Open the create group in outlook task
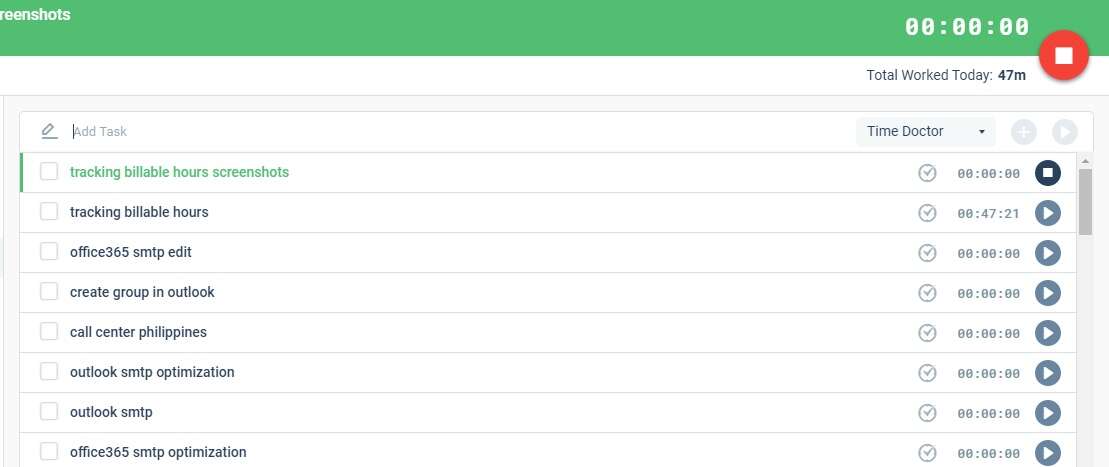Image resolution: width=1109 pixels, height=467 pixels. point(142,292)
